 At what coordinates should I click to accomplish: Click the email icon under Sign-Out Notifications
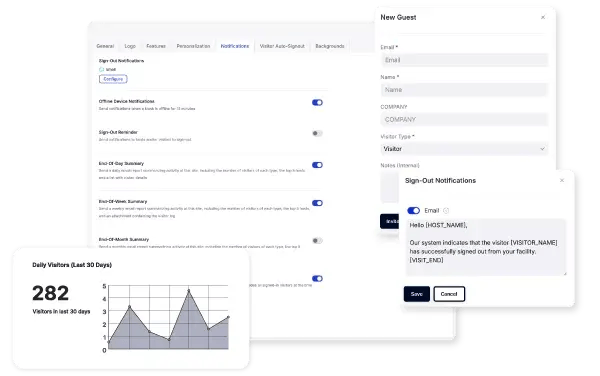click(101, 69)
